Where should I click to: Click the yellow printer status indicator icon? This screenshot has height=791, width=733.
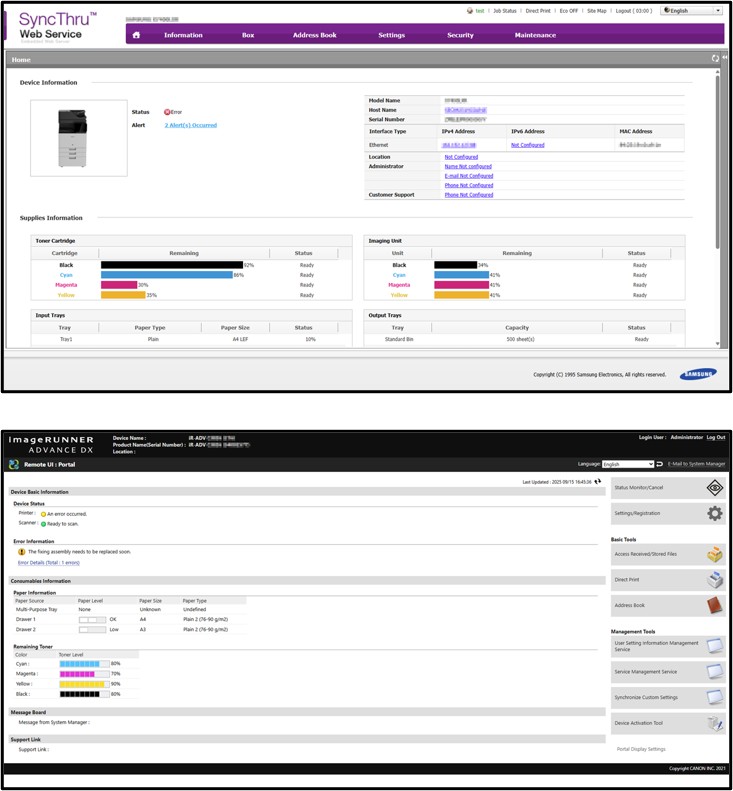coord(43,514)
